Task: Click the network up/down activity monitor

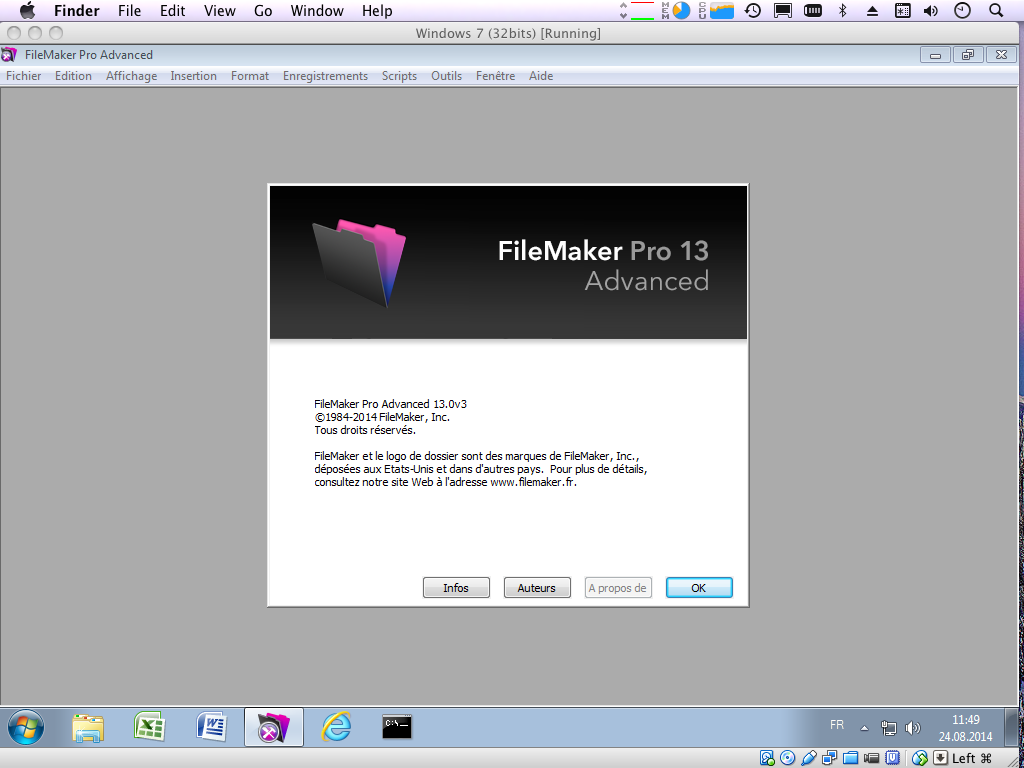Action: pyautogui.click(x=637, y=10)
